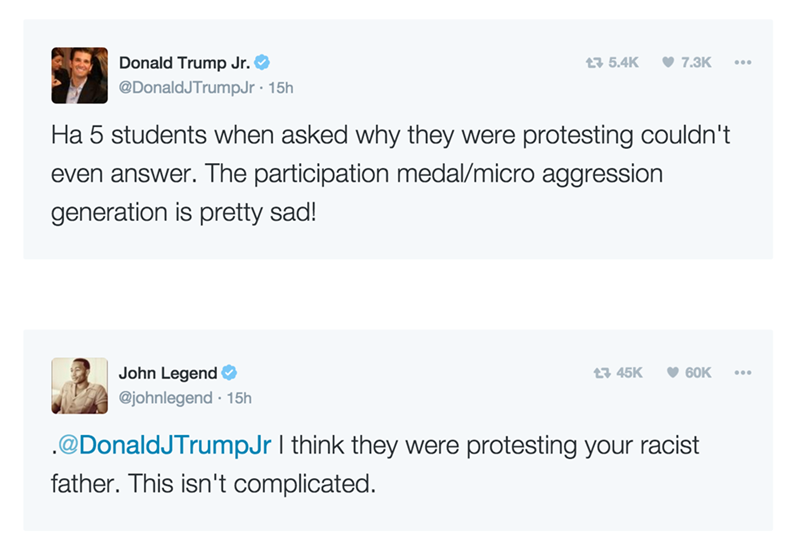
Task: Open more options on Donald Trump Jr.'s tweet
Action: pos(741,62)
